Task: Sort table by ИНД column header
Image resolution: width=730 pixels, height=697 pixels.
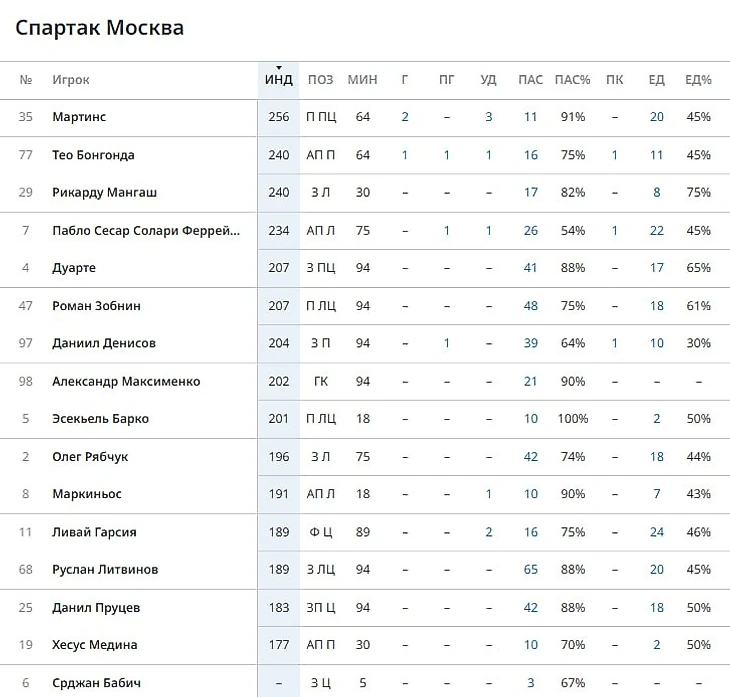Action: pyautogui.click(x=278, y=80)
